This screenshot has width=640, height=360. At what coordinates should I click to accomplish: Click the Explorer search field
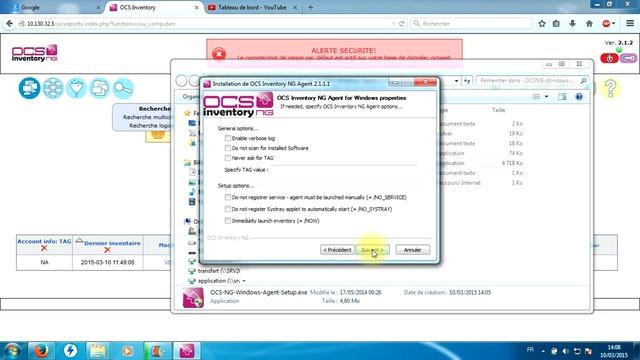(533, 81)
